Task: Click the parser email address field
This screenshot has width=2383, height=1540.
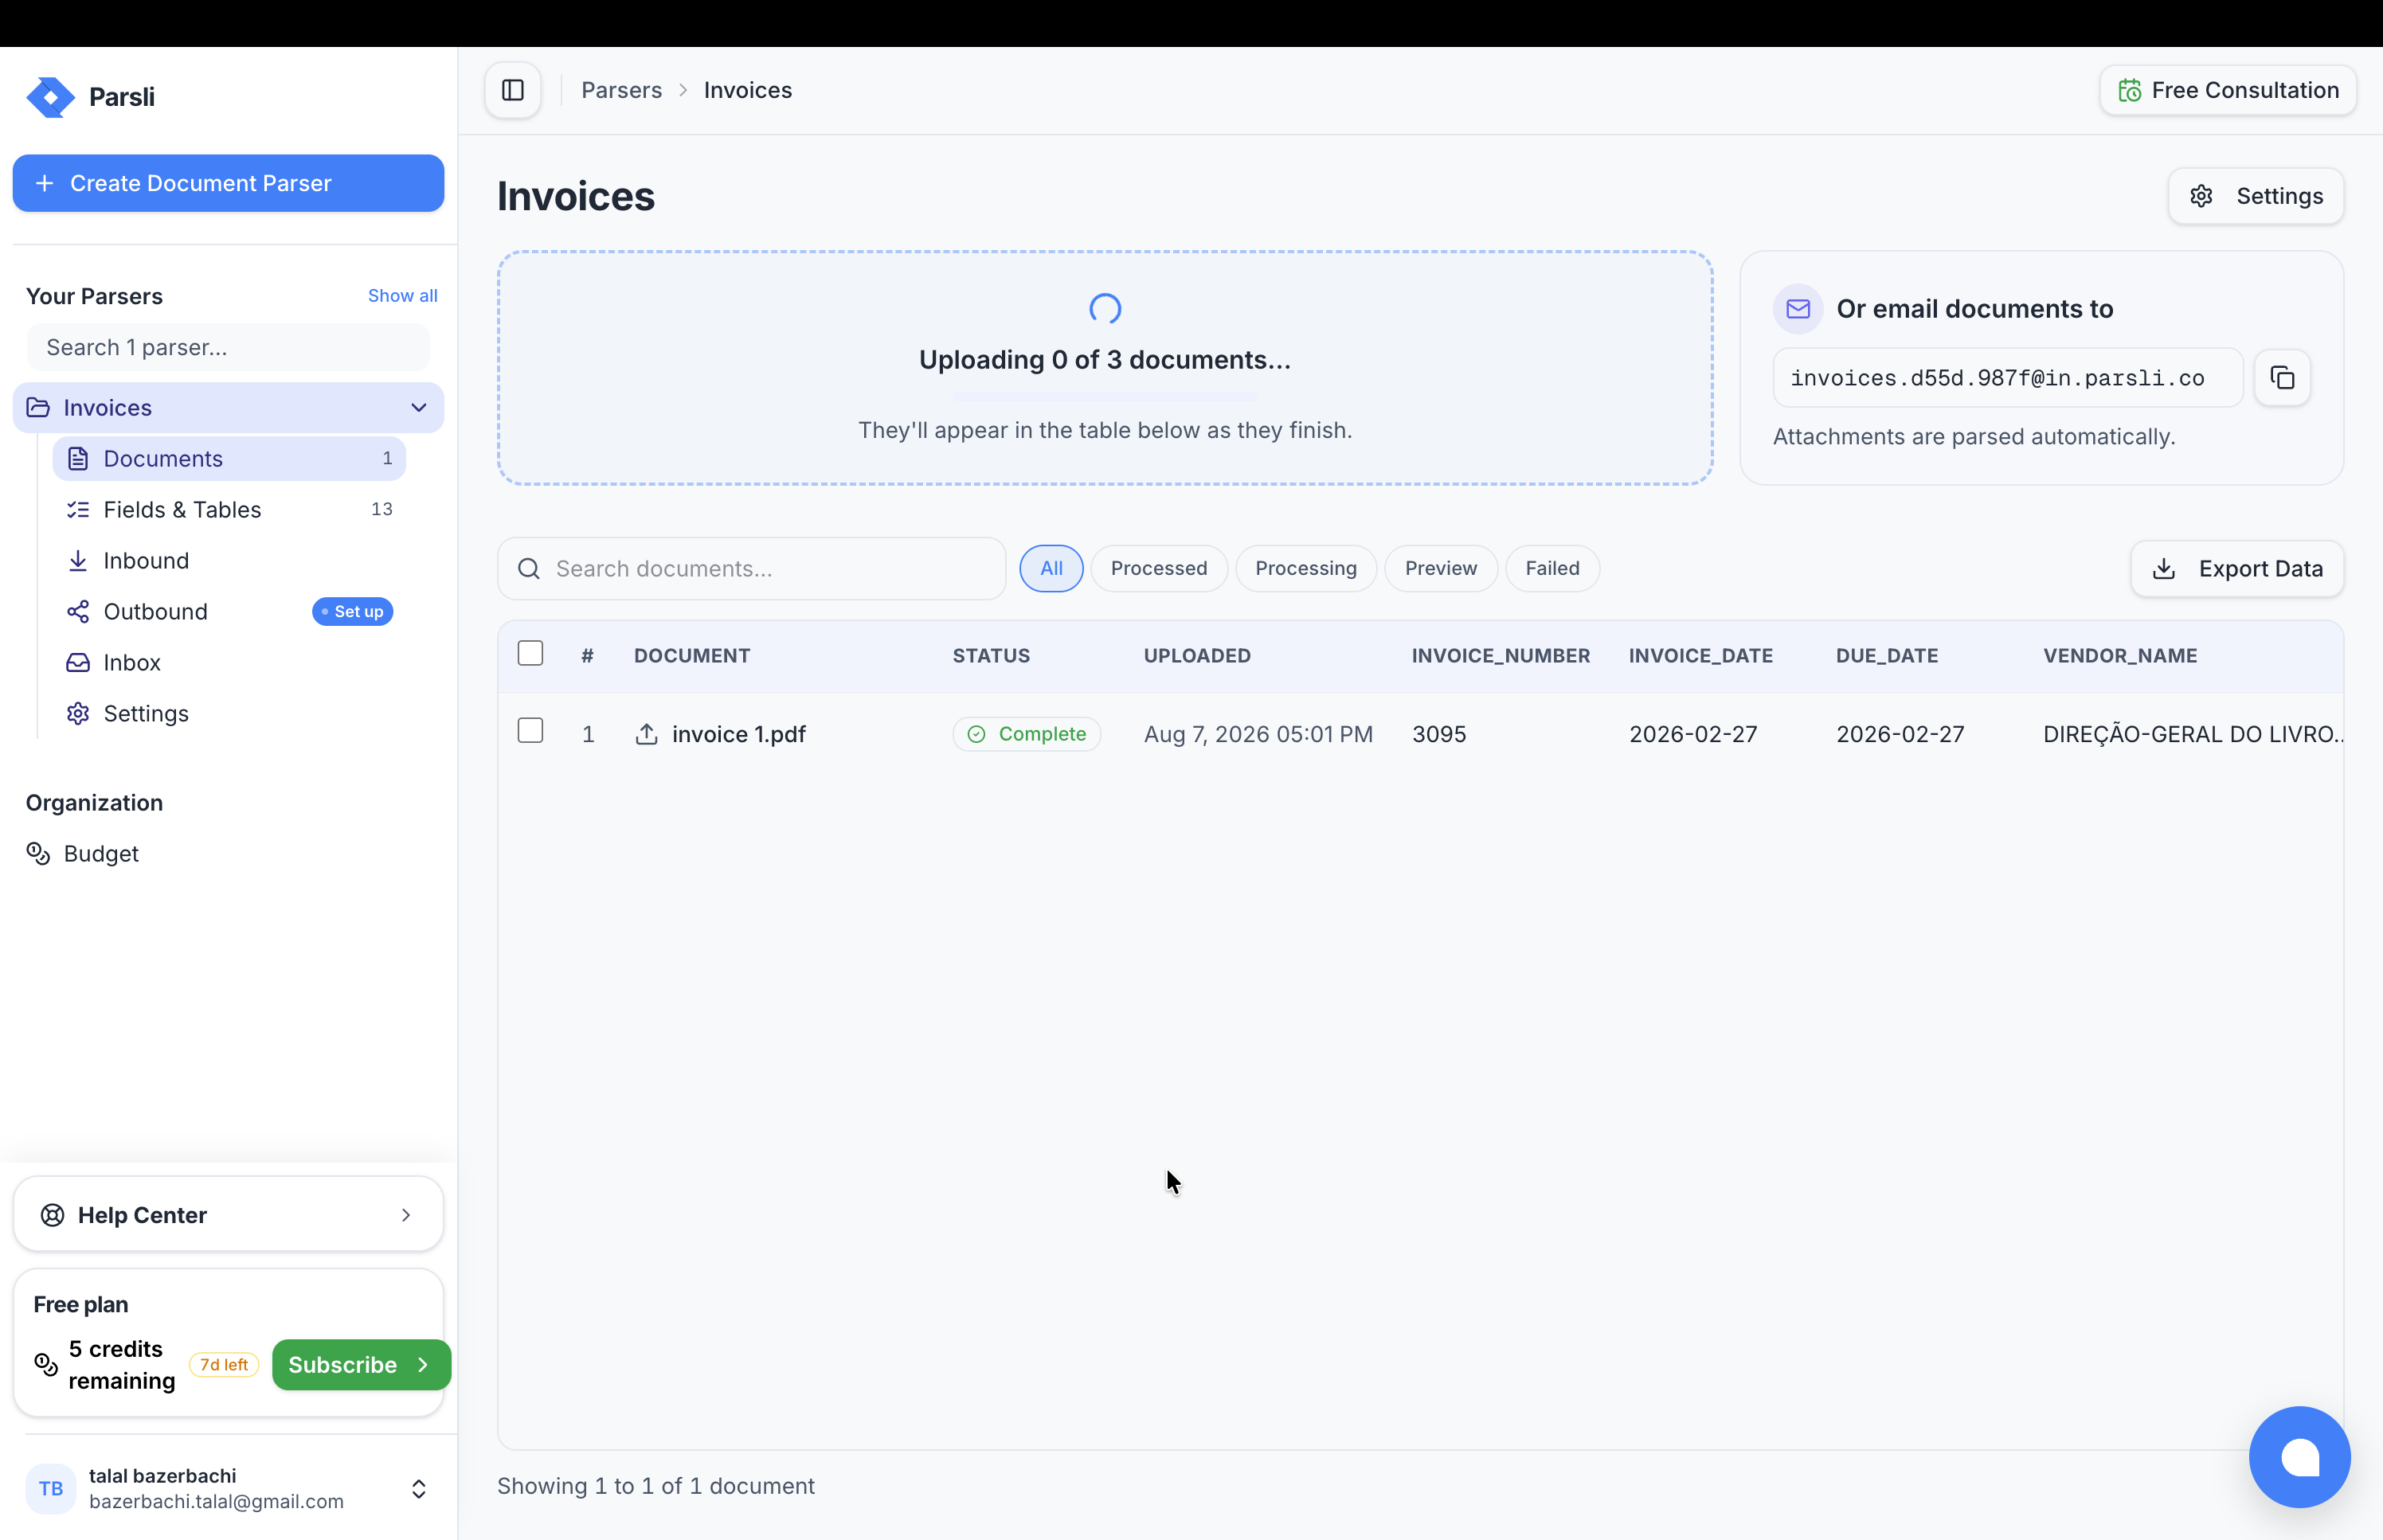Action: point(2007,378)
